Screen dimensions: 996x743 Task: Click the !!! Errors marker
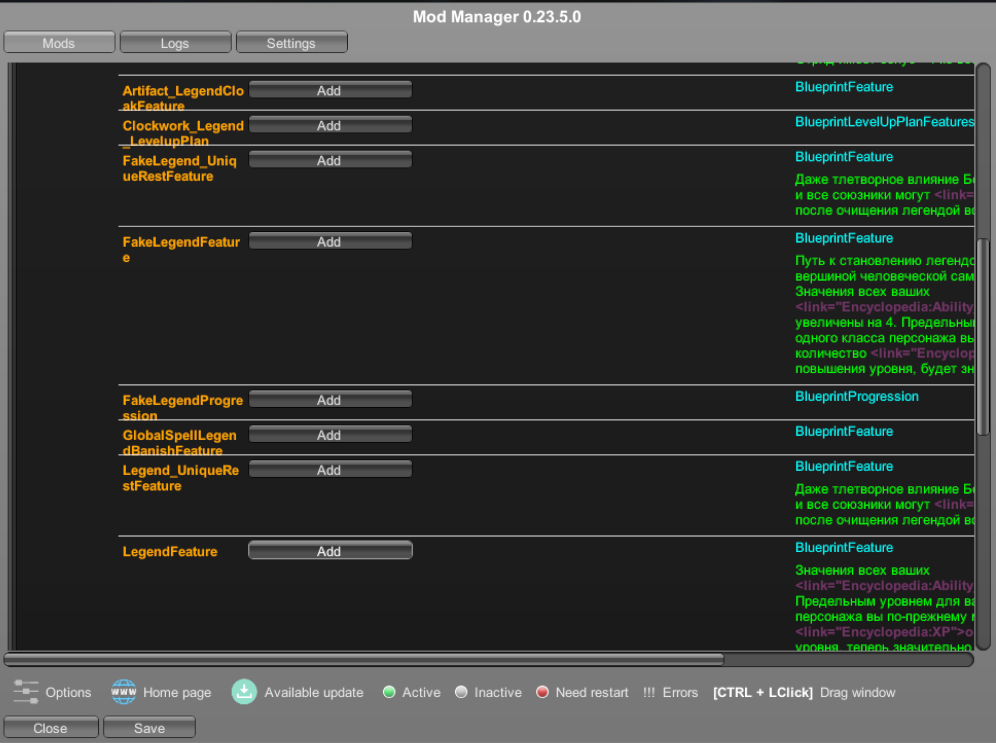tap(649, 692)
